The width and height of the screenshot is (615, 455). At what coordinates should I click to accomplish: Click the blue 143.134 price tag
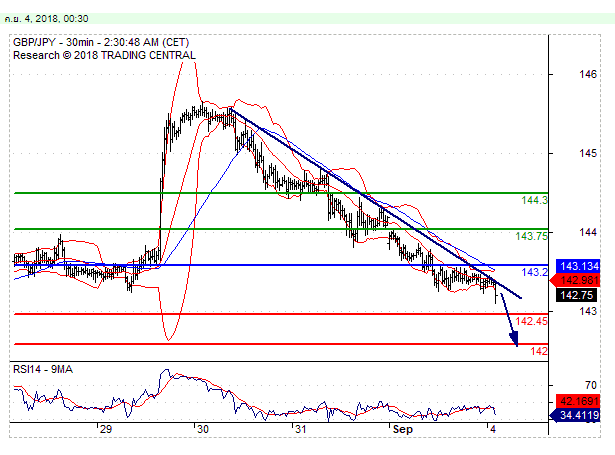(578, 266)
